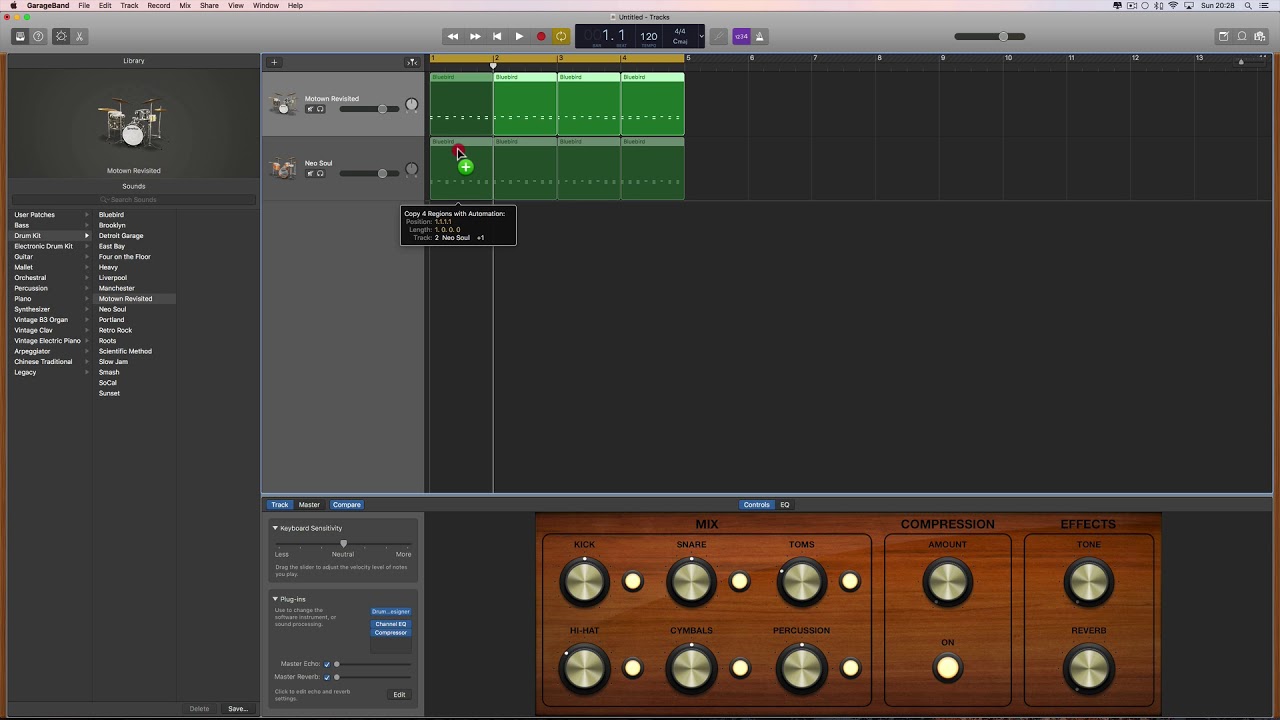Click the Drum...esigner instrument plug-in
Image resolution: width=1280 pixels, height=720 pixels.
coord(391,611)
